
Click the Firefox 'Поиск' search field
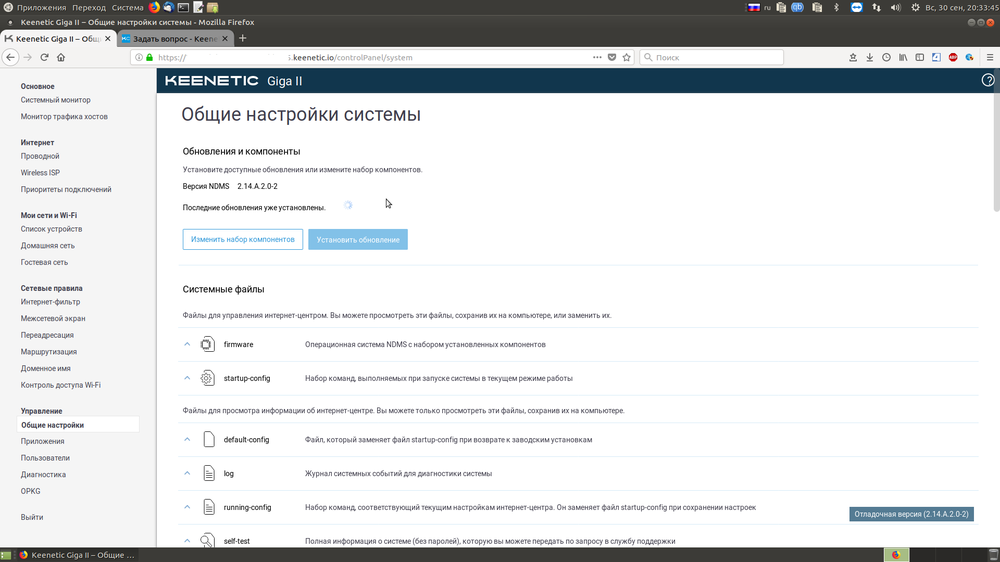coord(711,57)
